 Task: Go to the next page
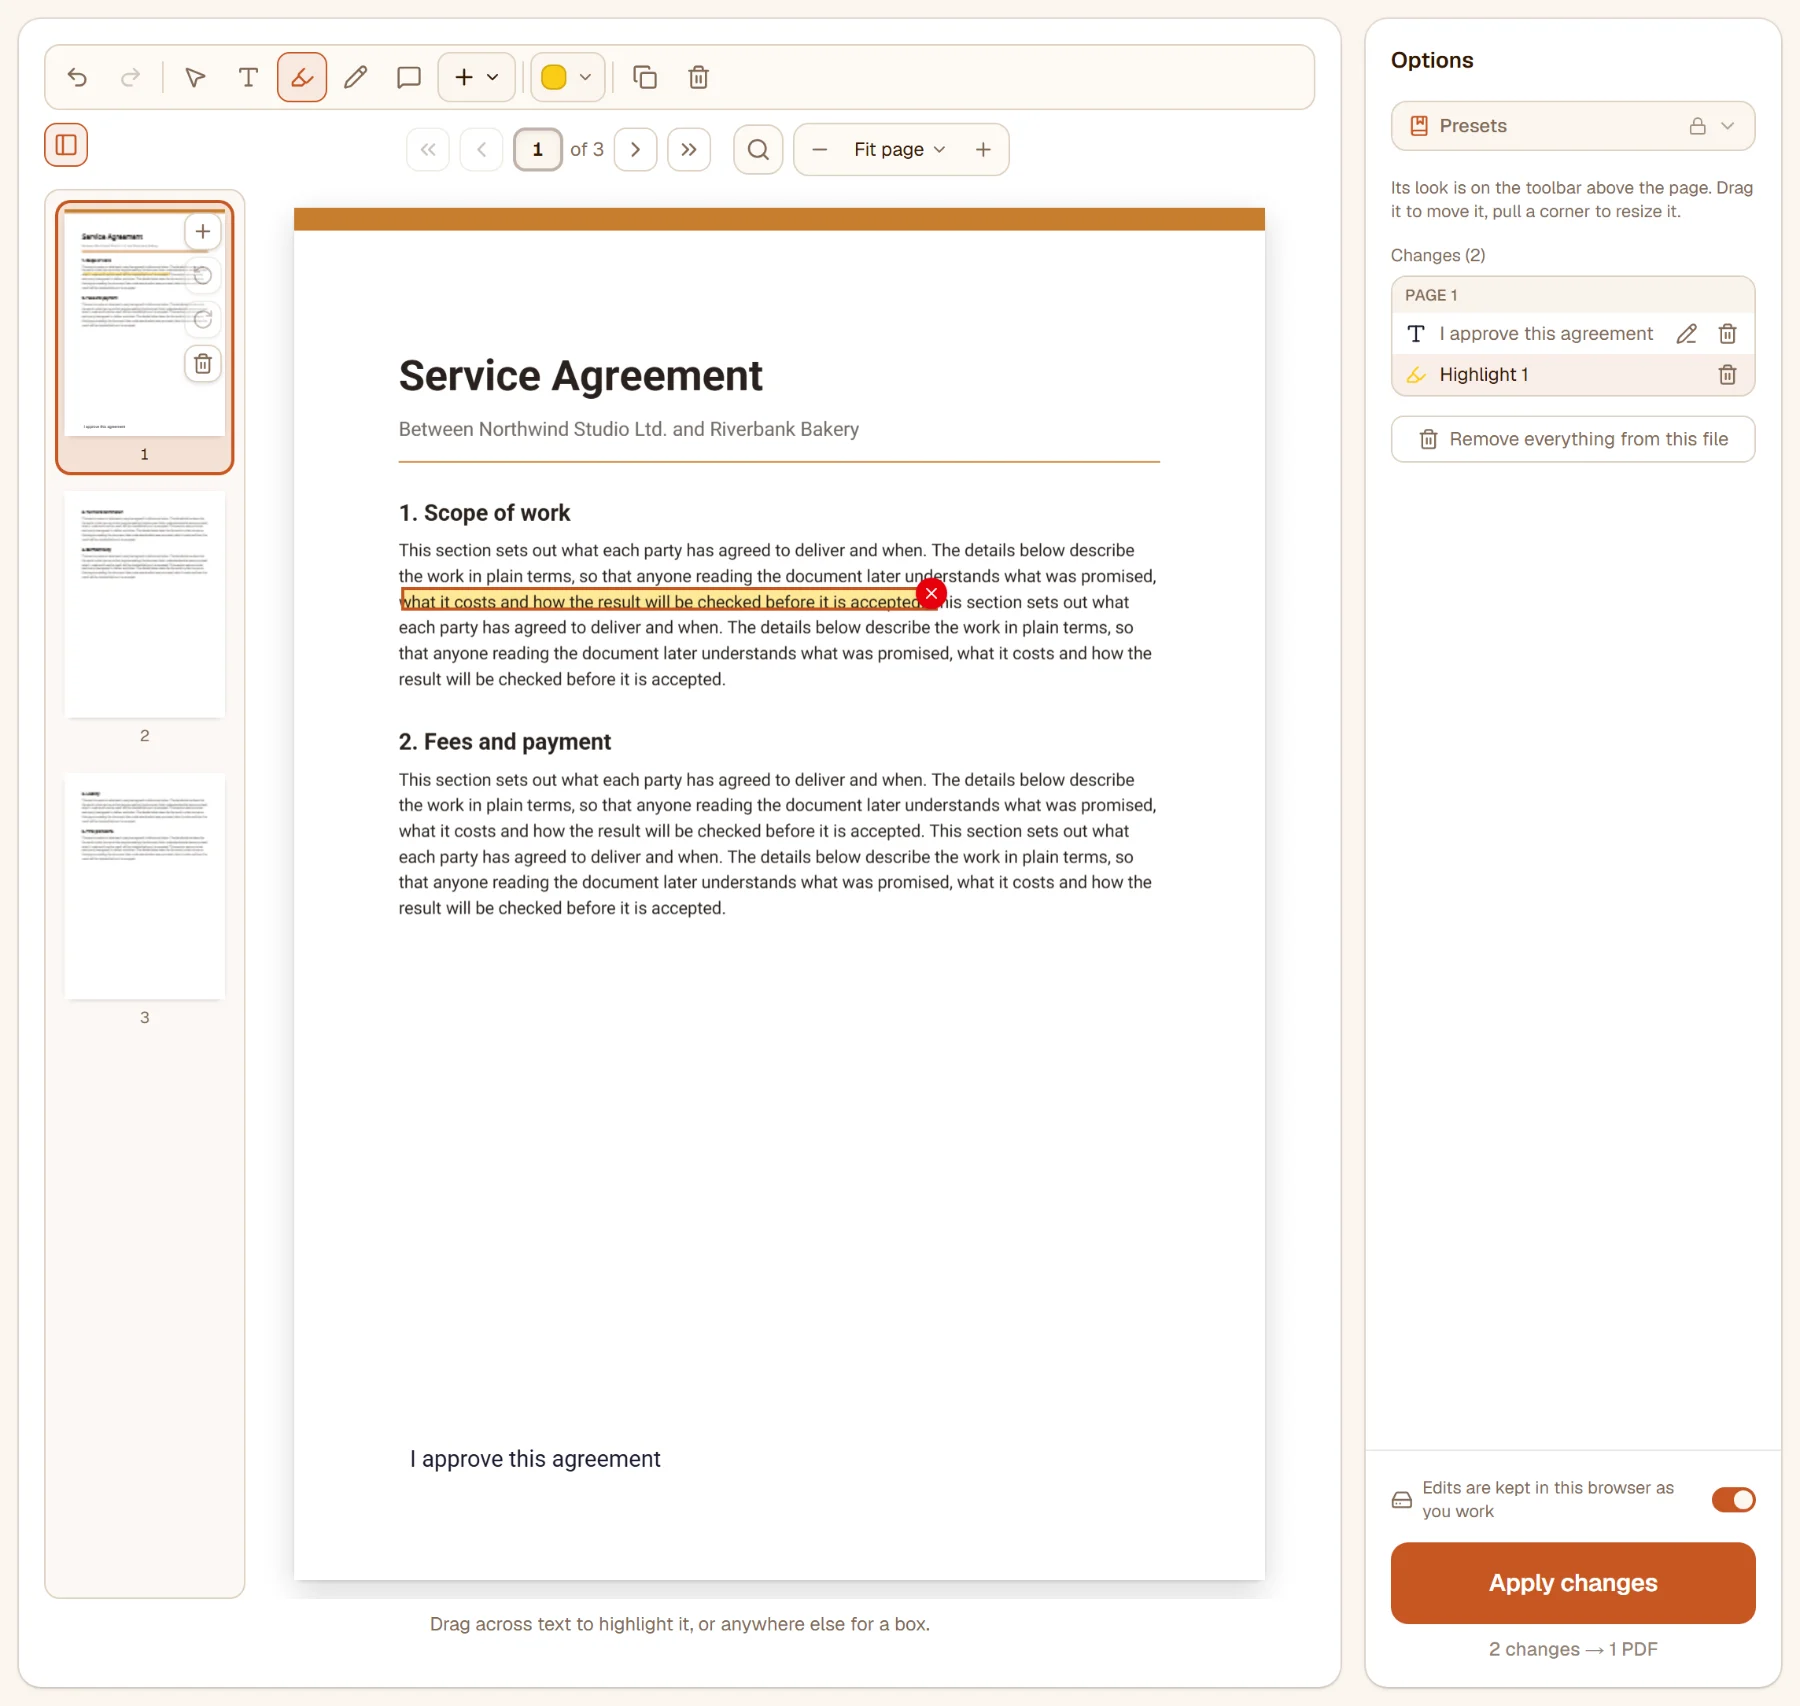pos(635,149)
